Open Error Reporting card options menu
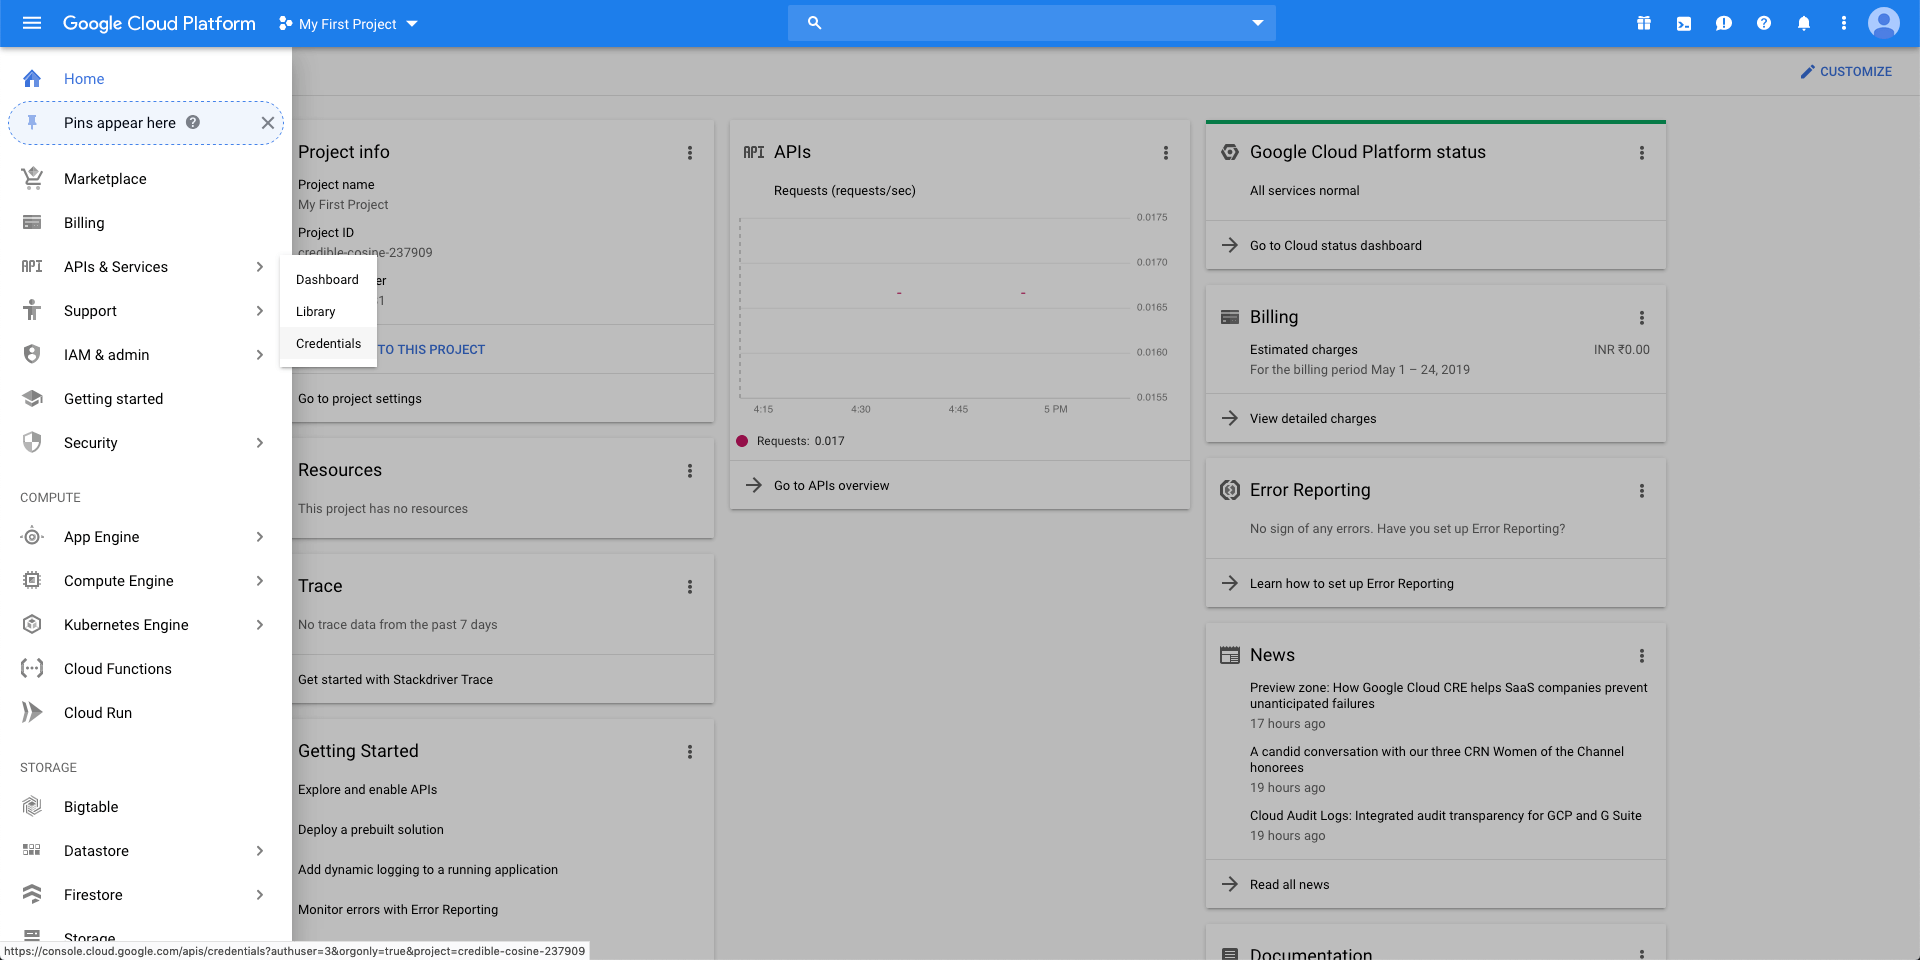 pyautogui.click(x=1642, y=491)
